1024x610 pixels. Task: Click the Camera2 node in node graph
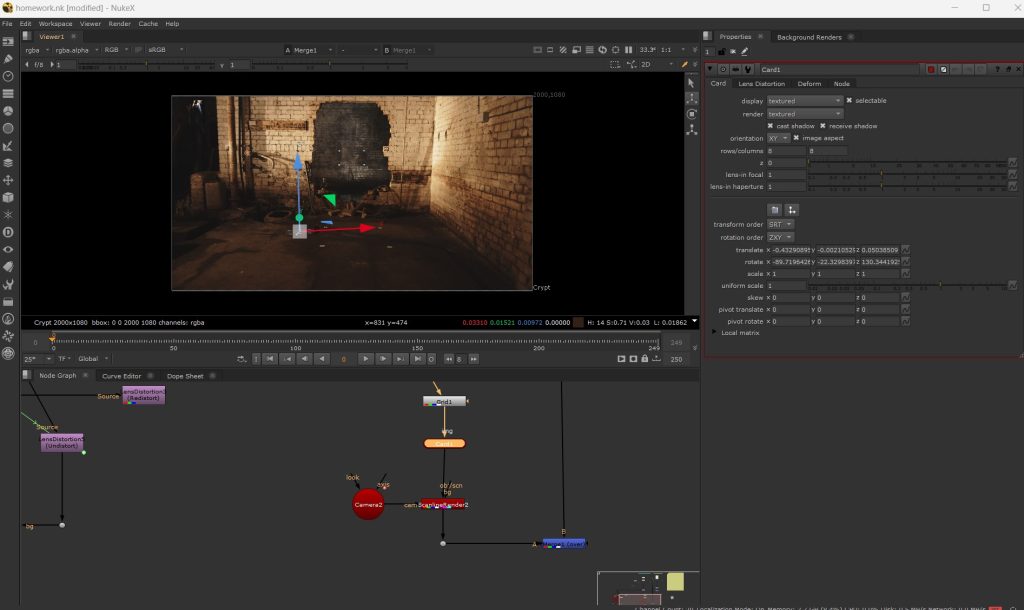pos(368,505)
